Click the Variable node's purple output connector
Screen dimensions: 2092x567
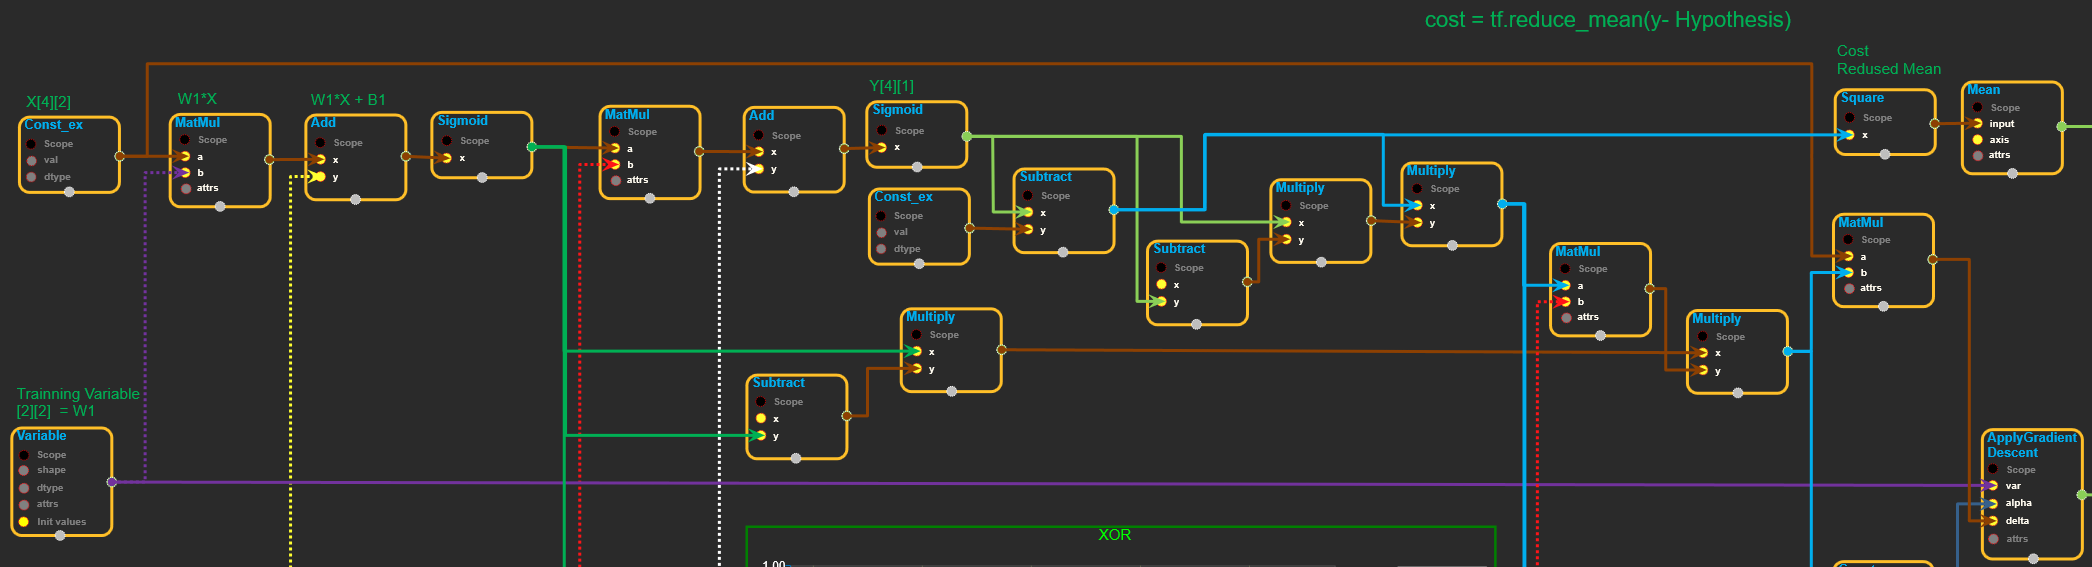tap(111, 482)
